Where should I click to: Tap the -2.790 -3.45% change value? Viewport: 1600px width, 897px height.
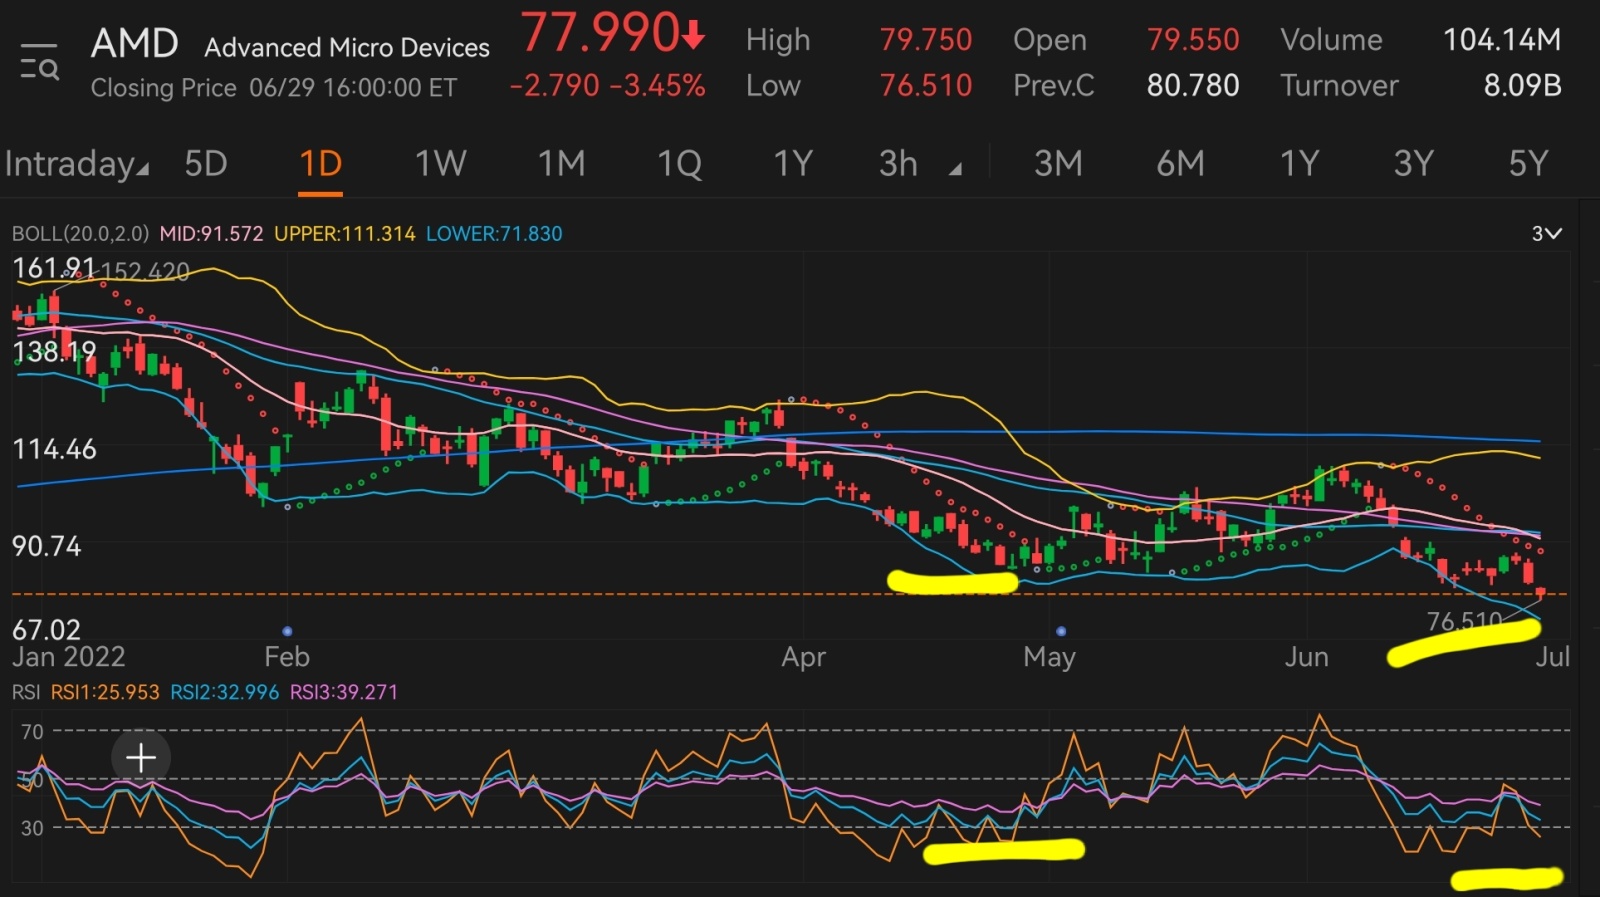click(x=607, y=86)
